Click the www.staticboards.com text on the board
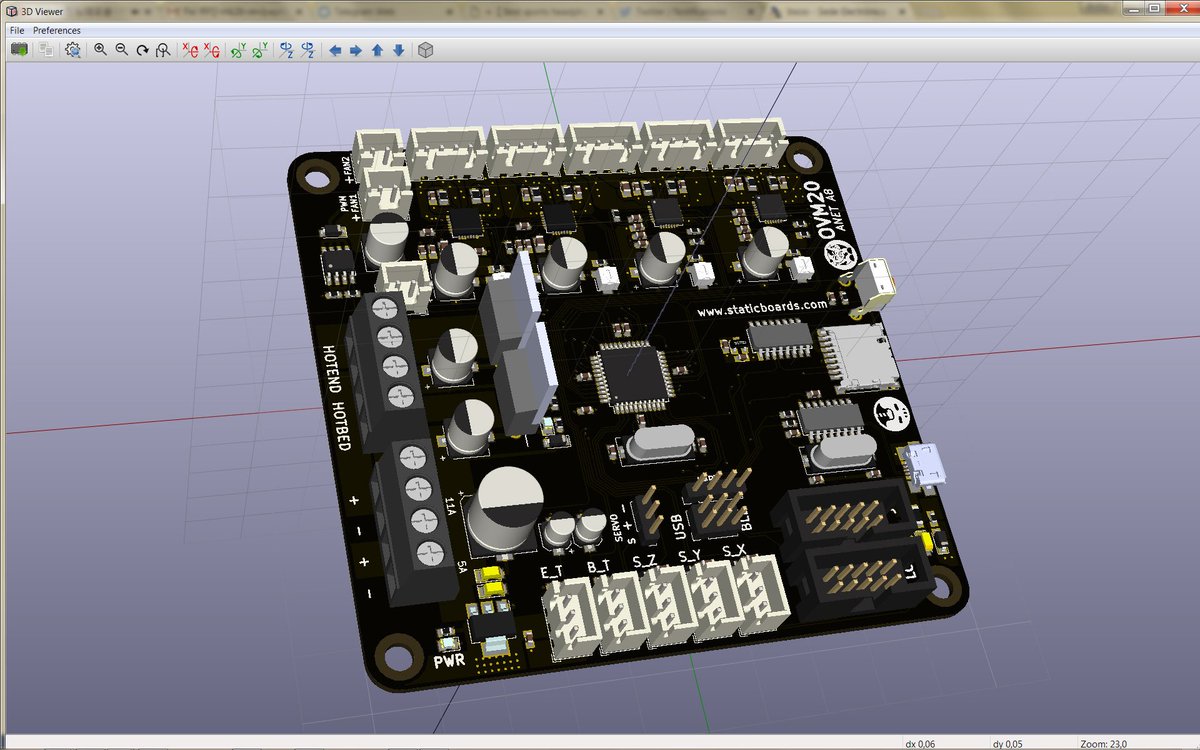Viewport: 1200px width, 750px height. click(x=762, y=309)
